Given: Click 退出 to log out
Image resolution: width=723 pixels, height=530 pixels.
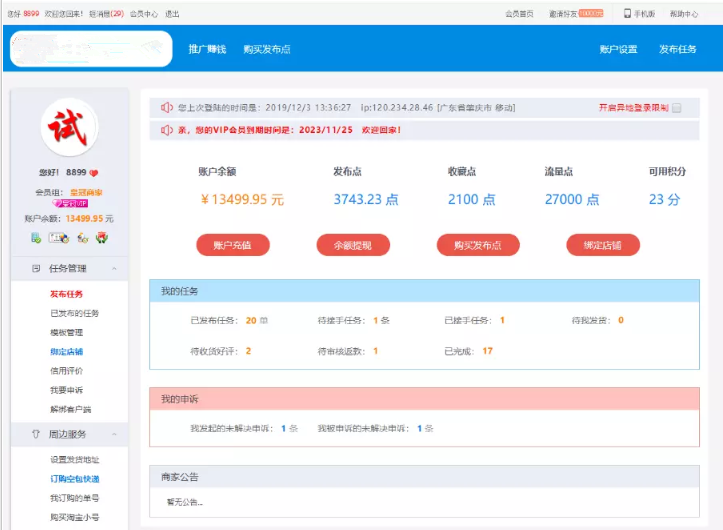Looking at the screenshot, I should 172,14.
